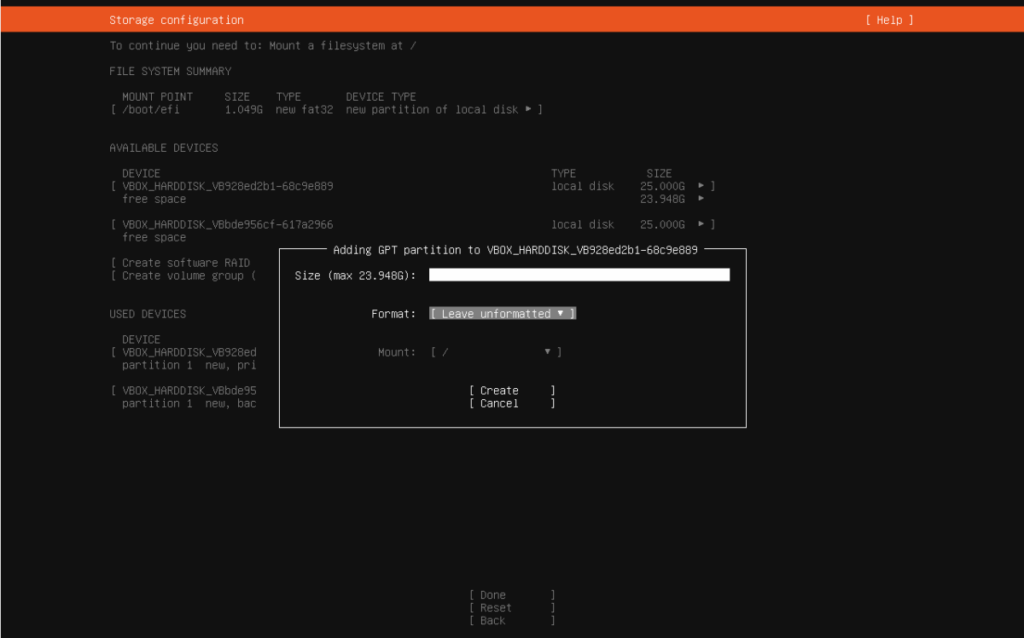Expand the VBOX_HARDDISK_VBbde956cf-617a2966 disk row arrow
The width and height of the screenshot is (1024, 638).
[701, 224]
